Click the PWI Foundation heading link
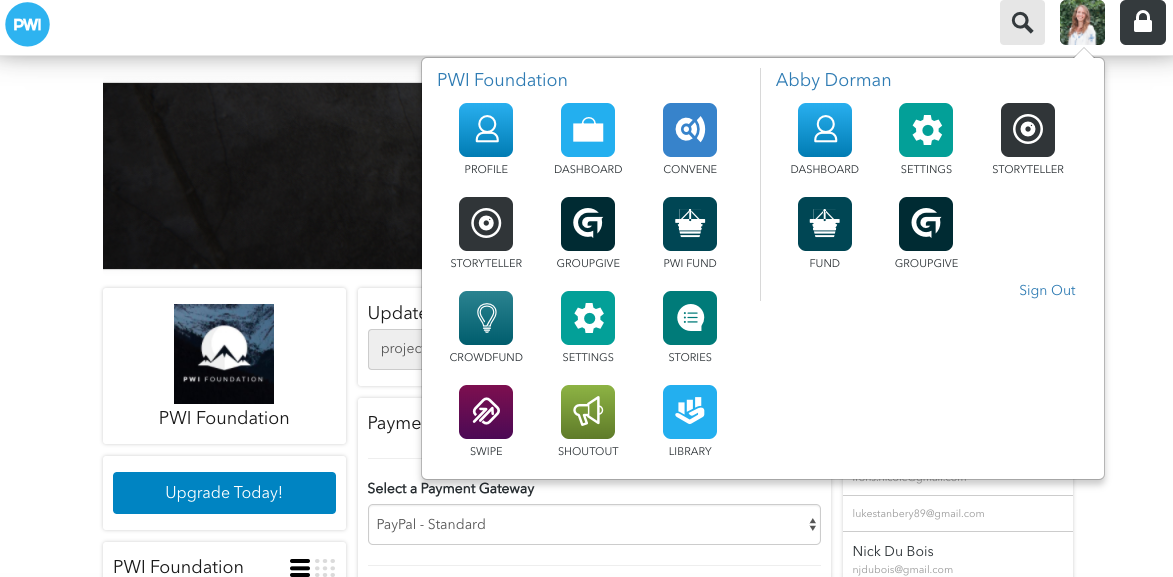 click(x=502, y=80)
